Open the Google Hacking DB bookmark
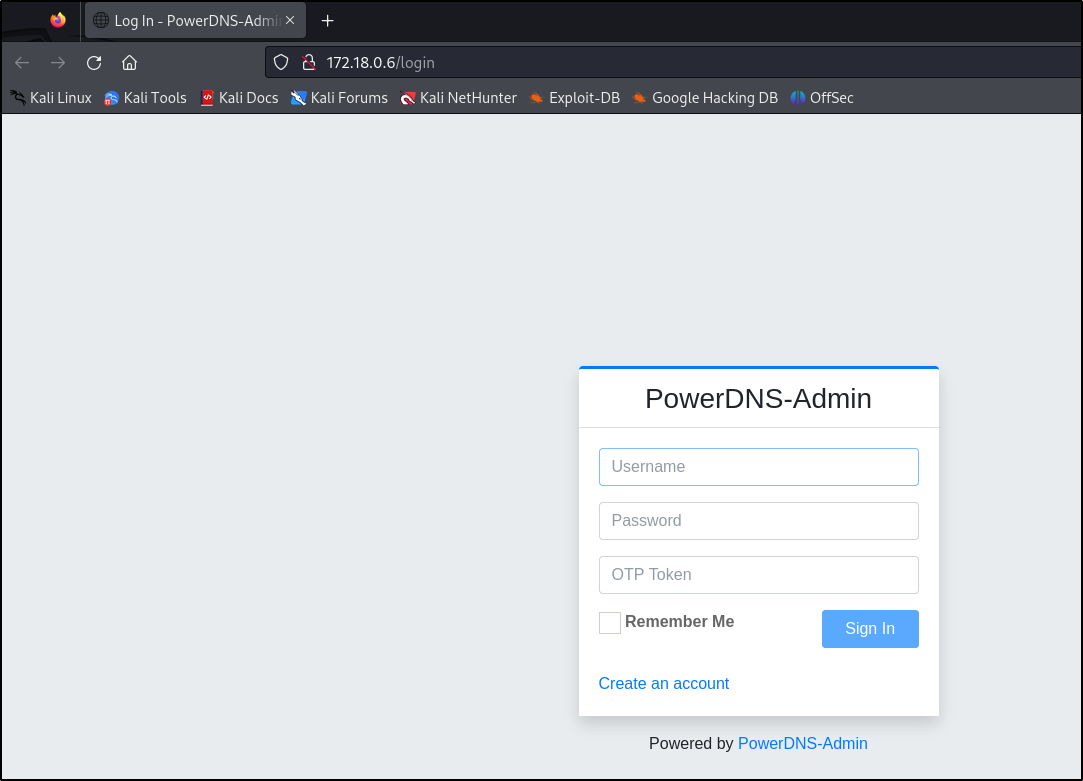 705,98
